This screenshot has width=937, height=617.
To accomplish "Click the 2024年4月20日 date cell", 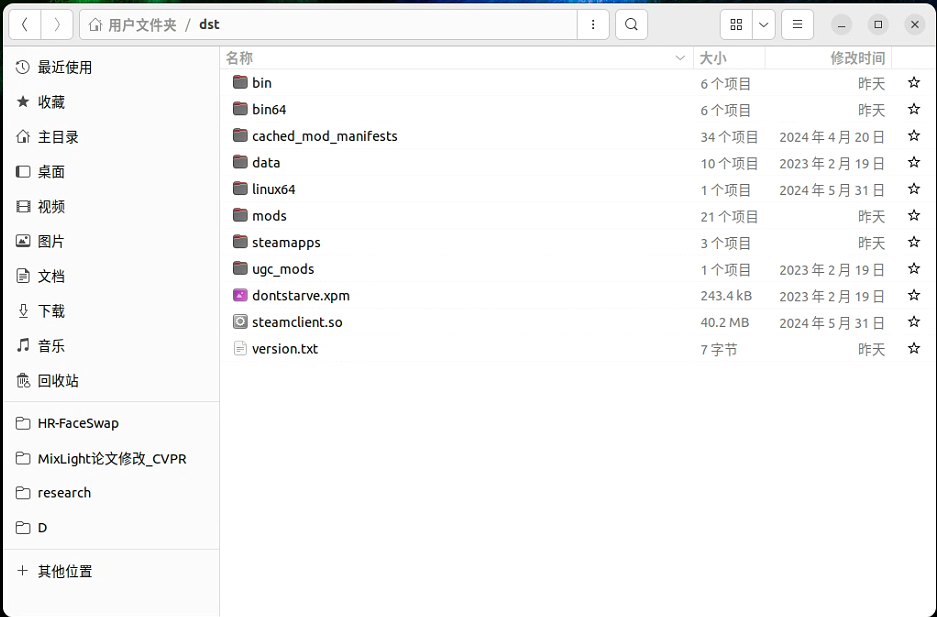I will pos(832,137).
